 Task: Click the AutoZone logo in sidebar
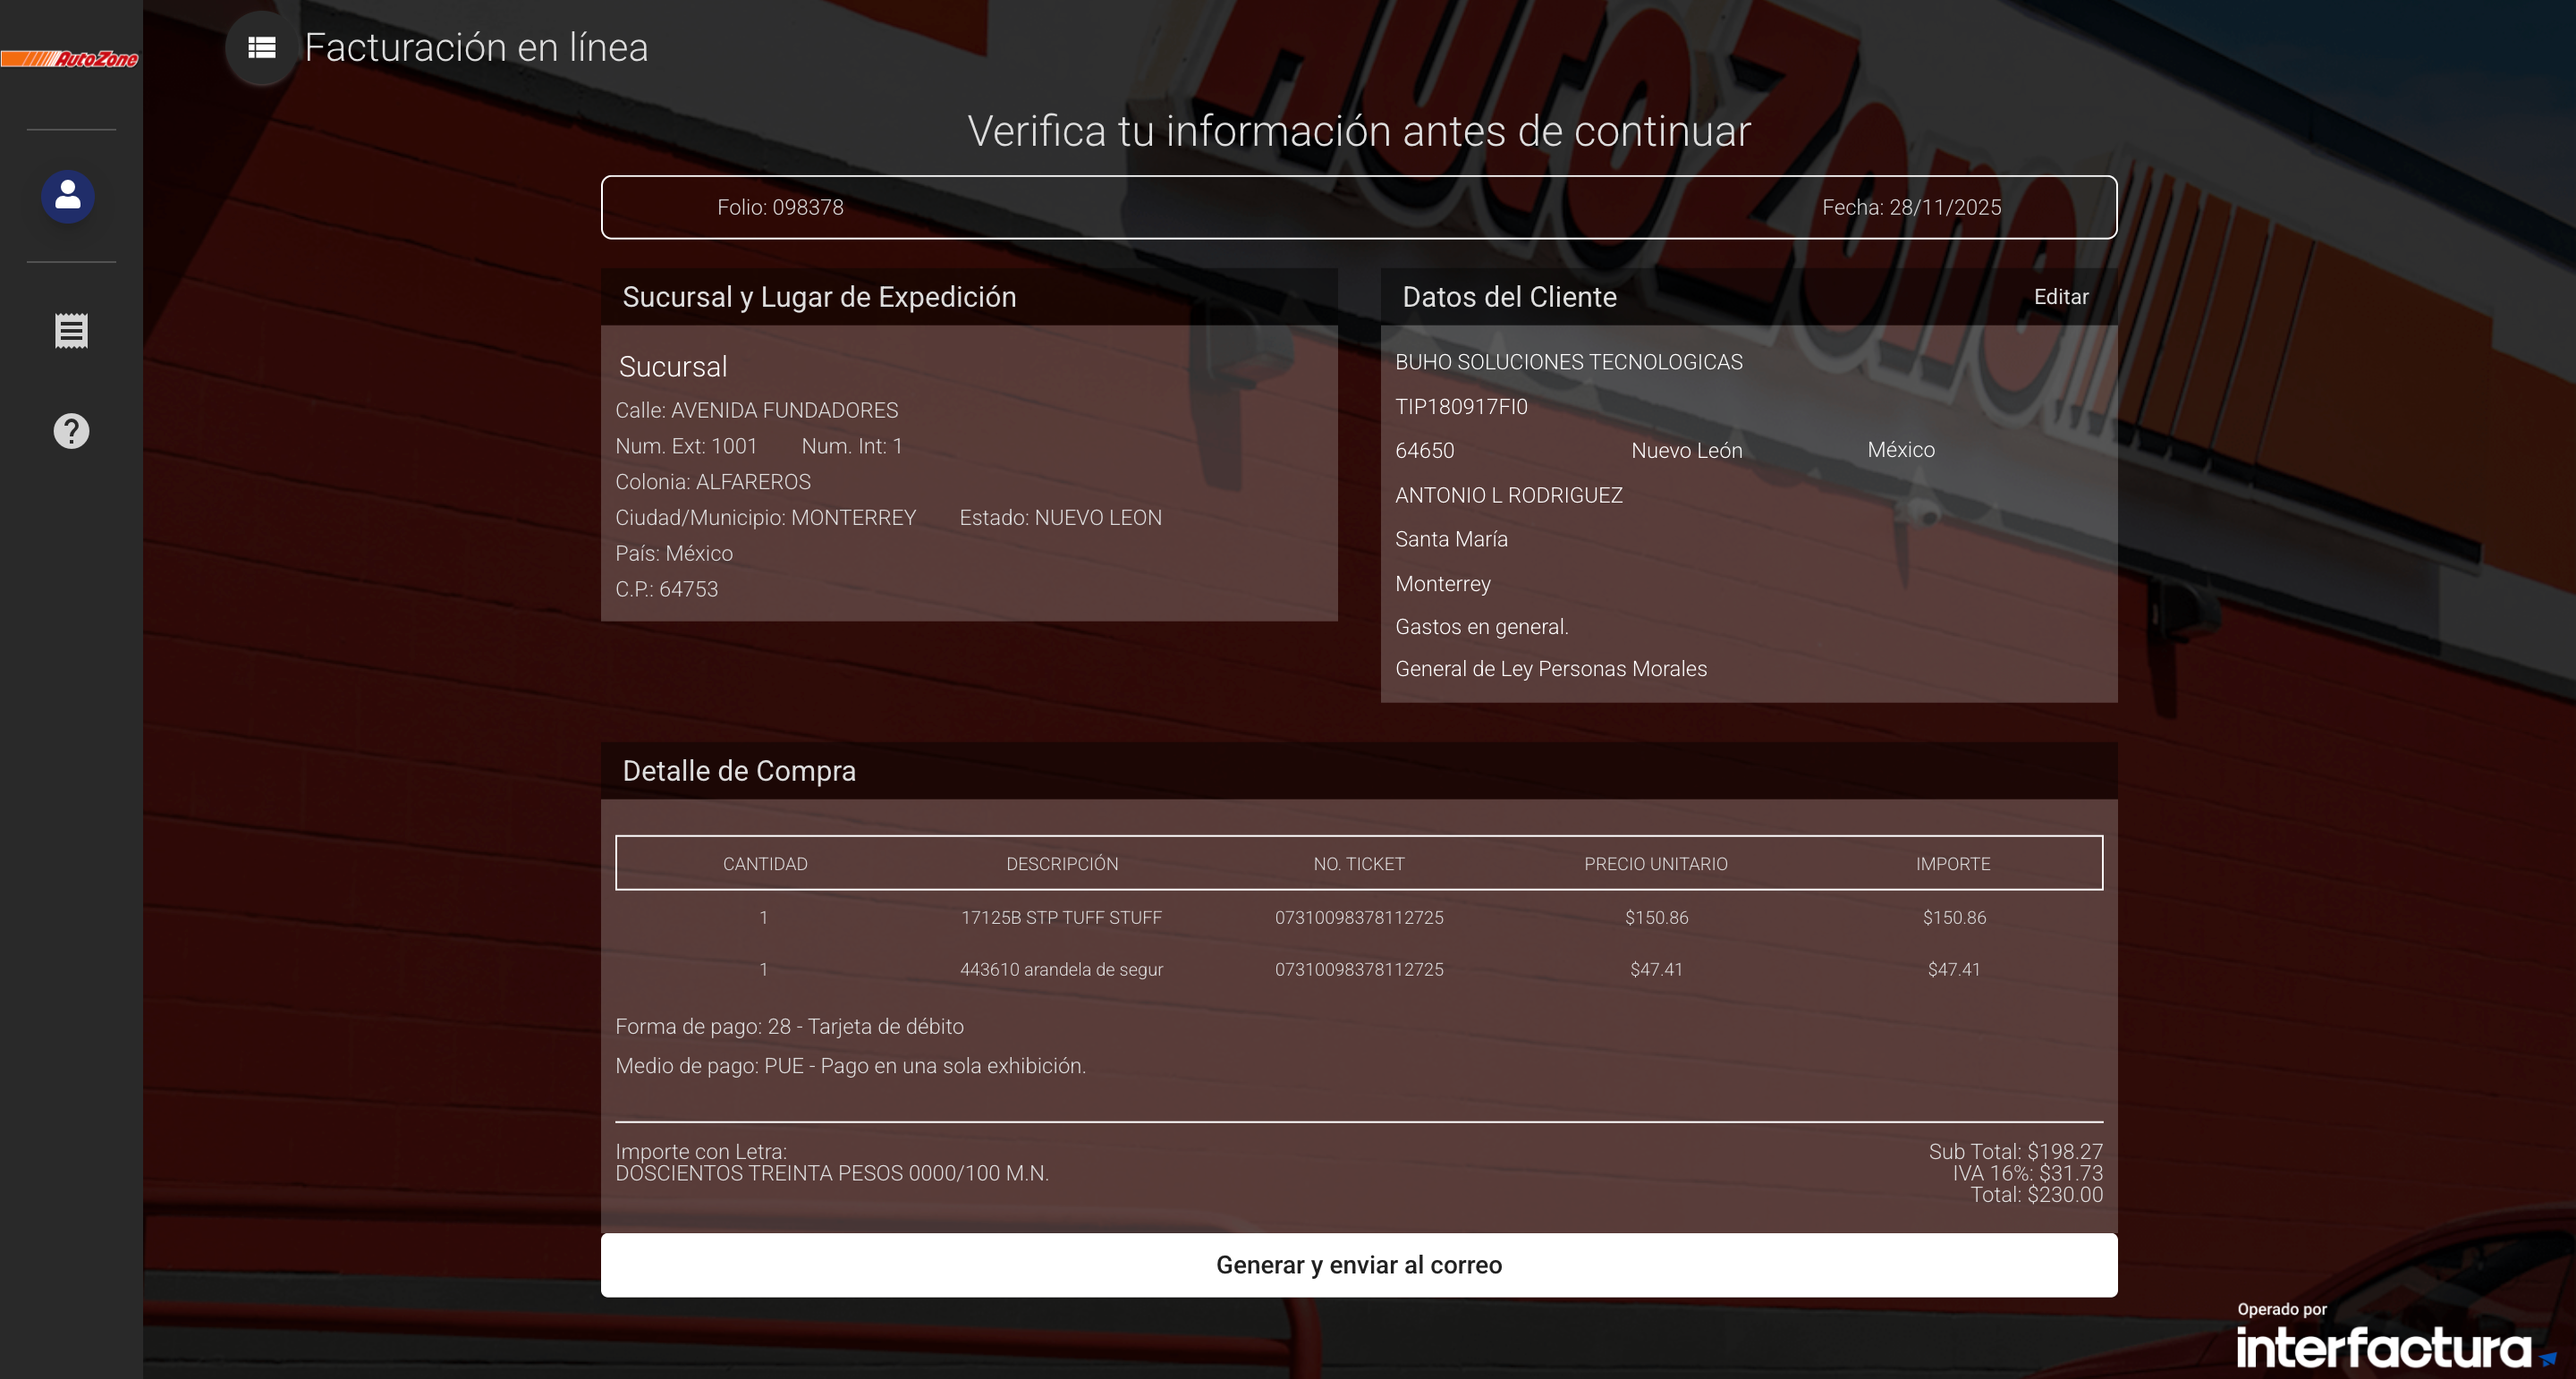tap(70, 59)
